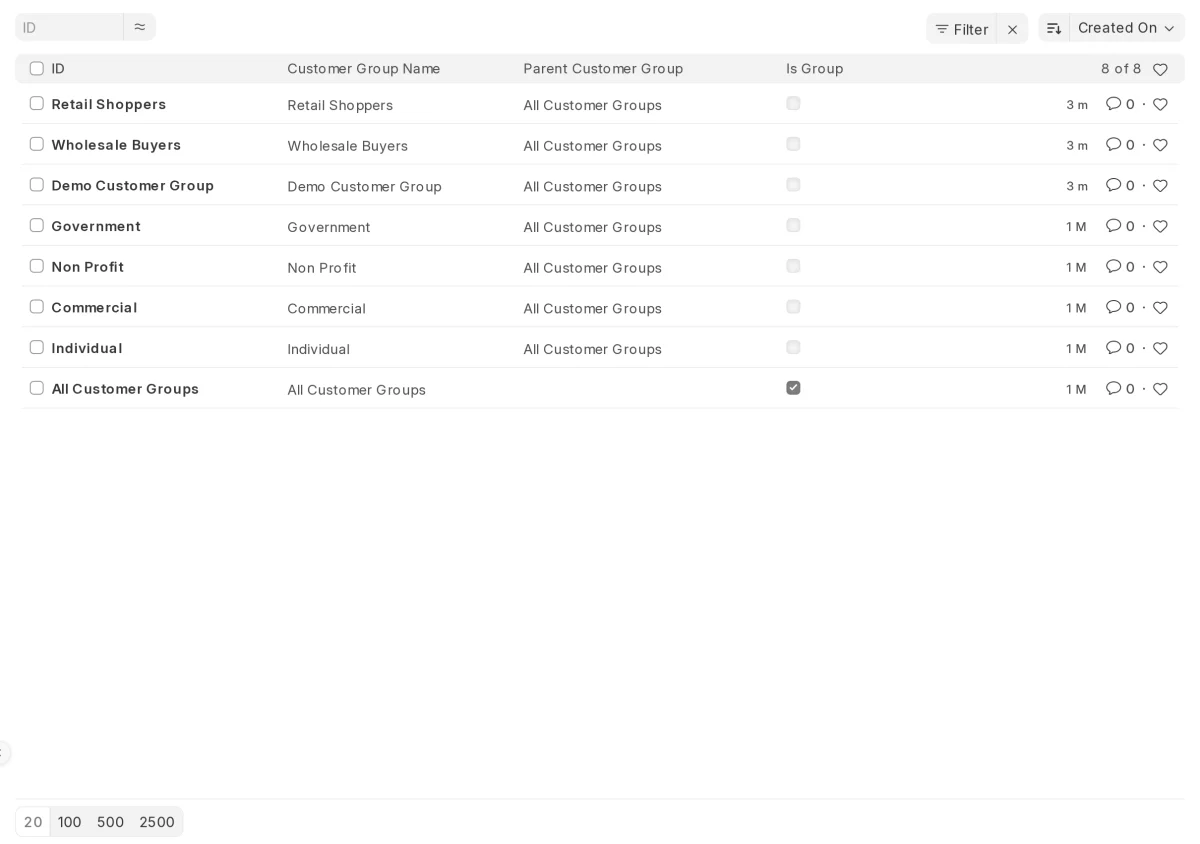Open the All Customer Groups record link

click(125, 389)
